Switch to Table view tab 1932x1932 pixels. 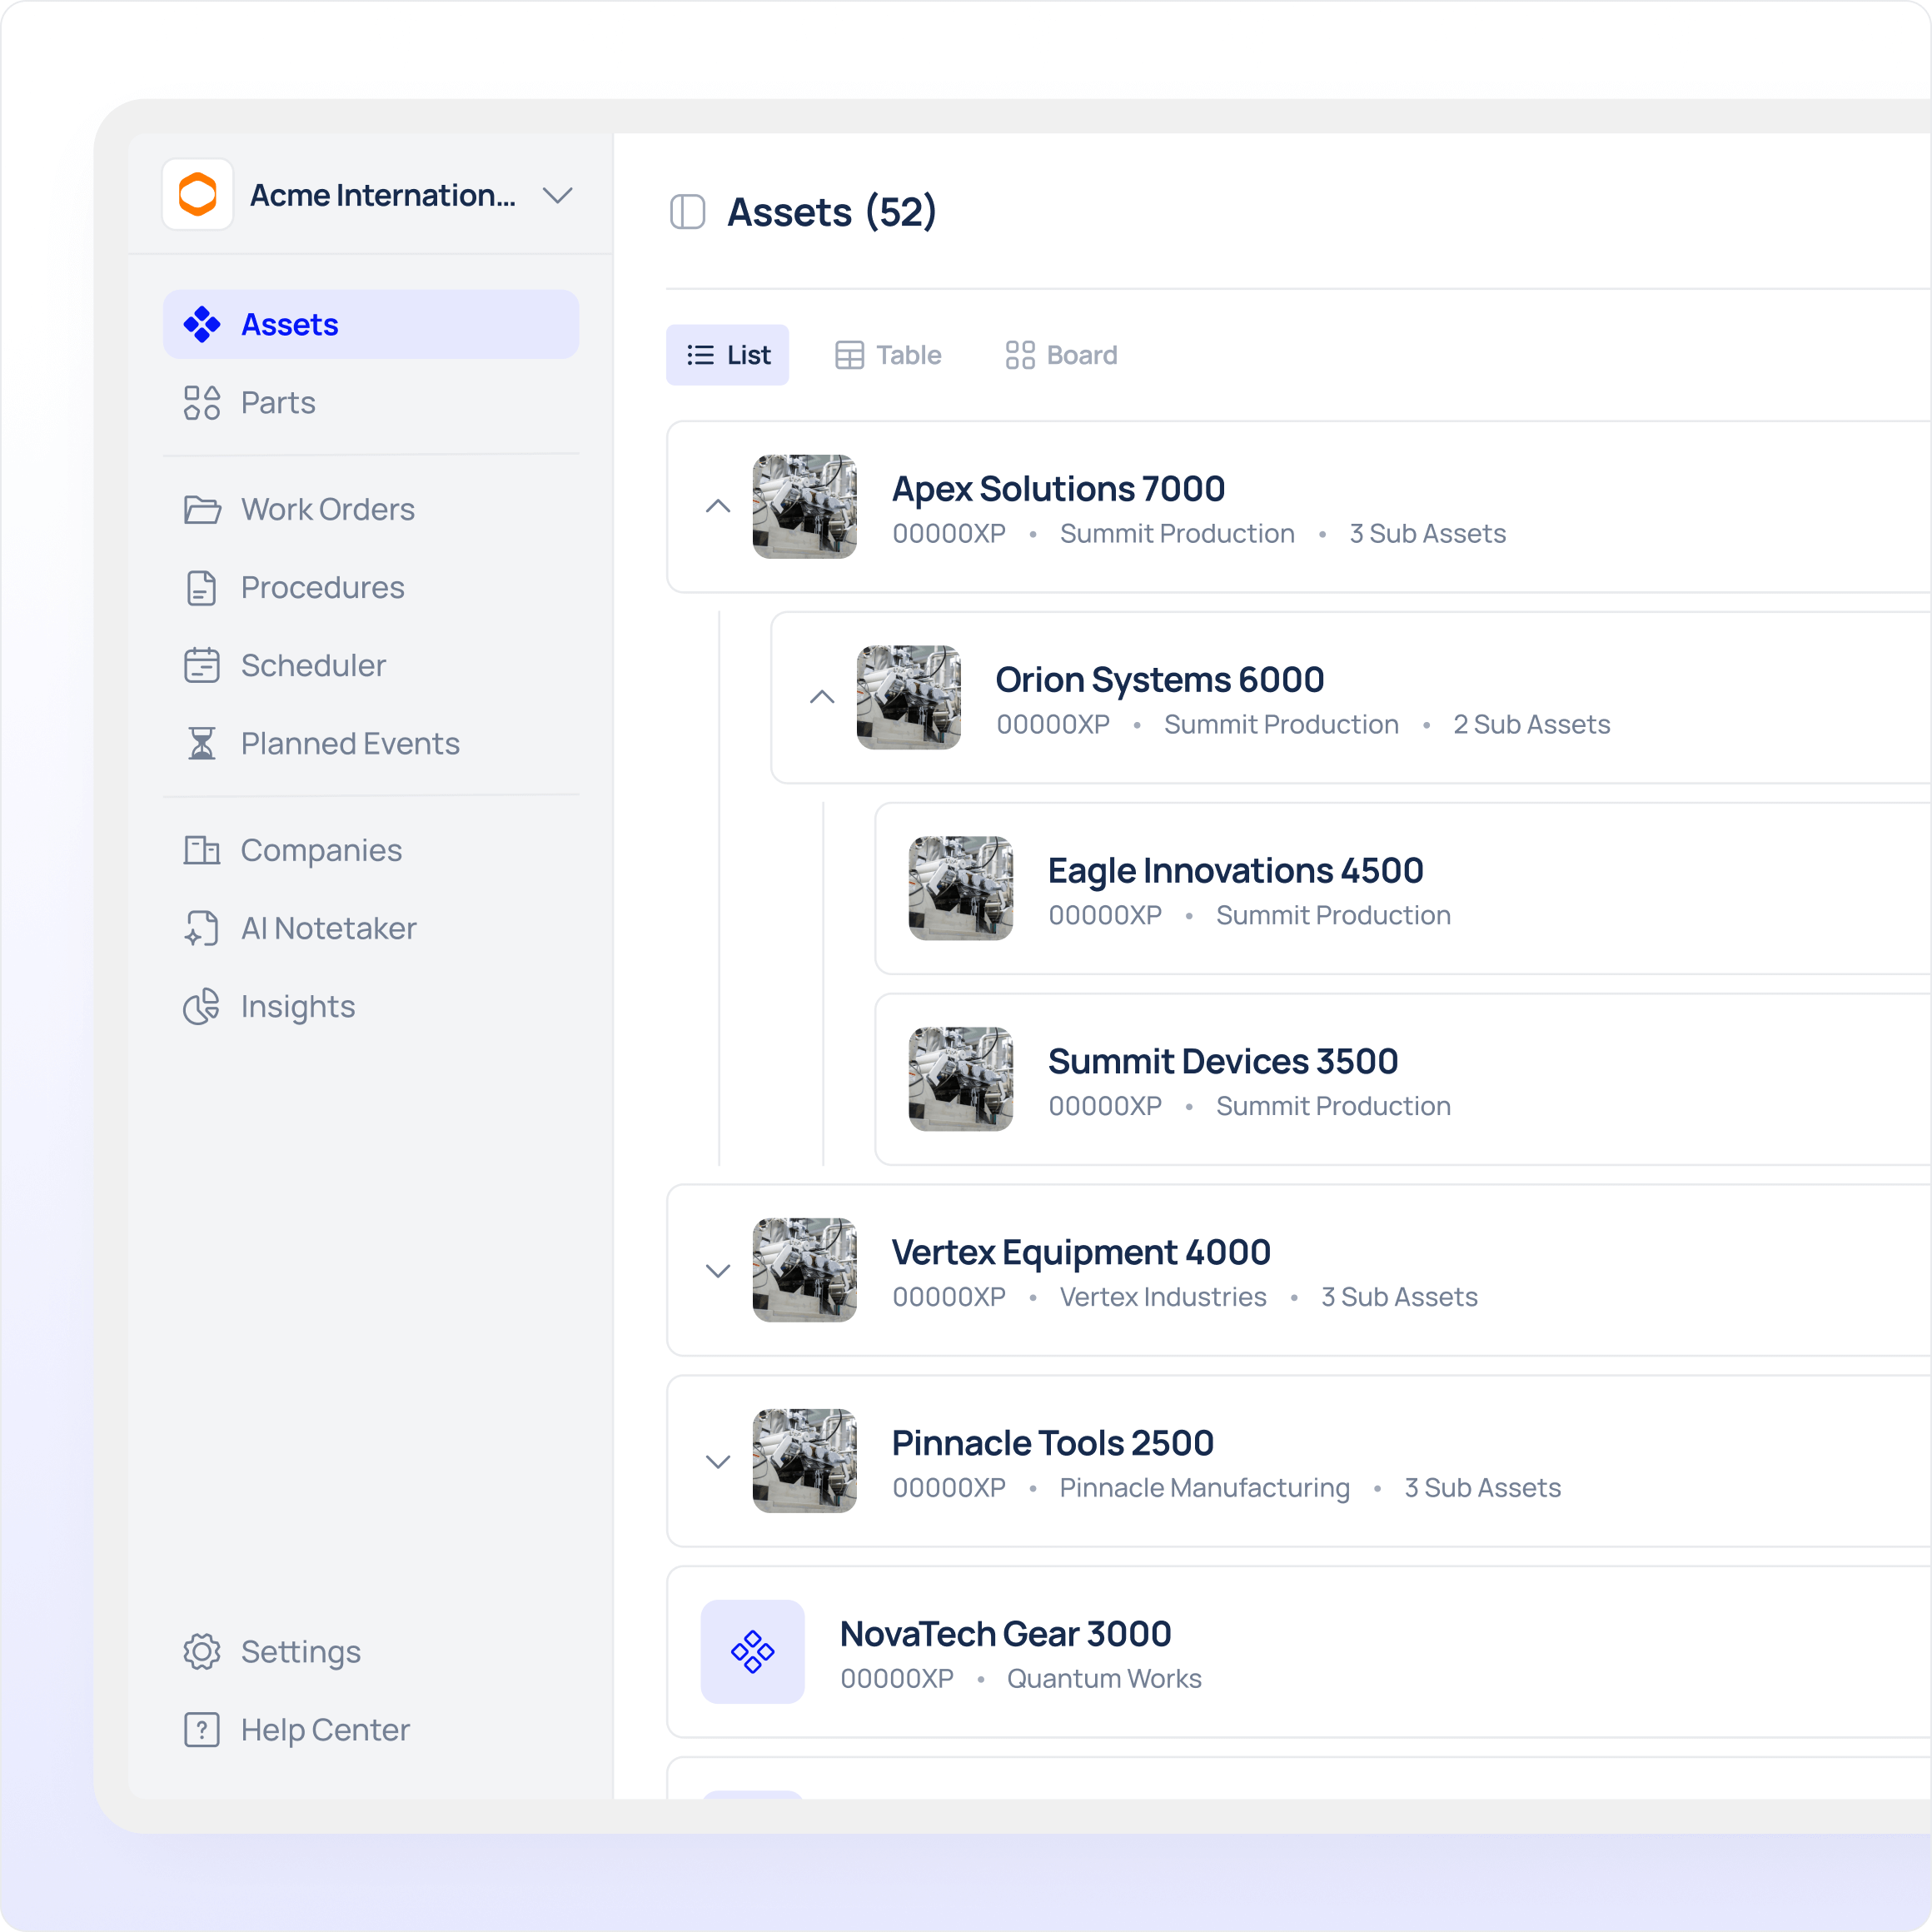(x=888, y=355)
